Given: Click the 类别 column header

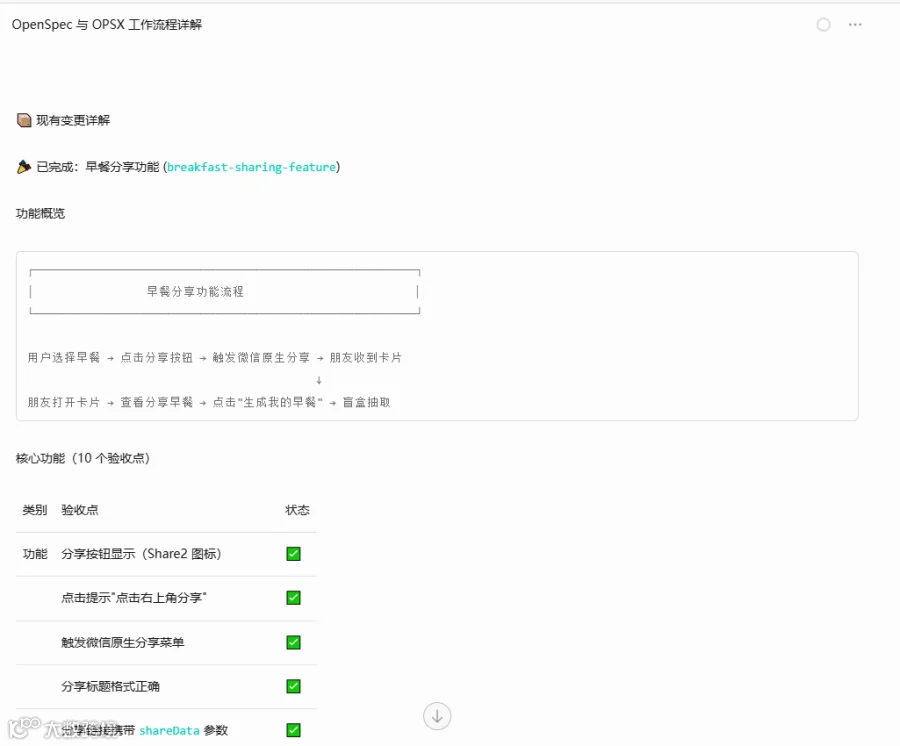Looking at the screenshot, I should point(34,510).
